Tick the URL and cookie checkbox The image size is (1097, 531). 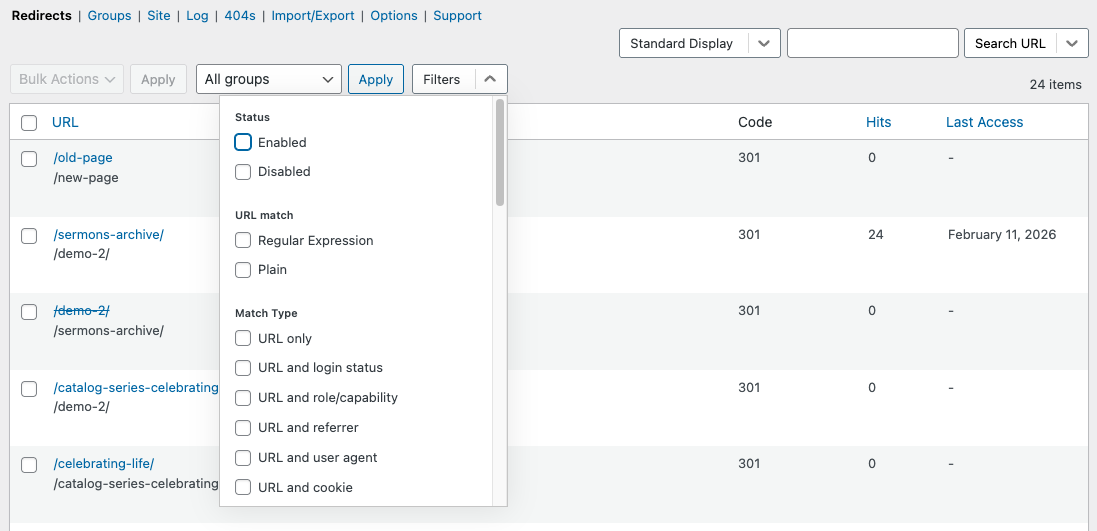click(x=243, y=488)
